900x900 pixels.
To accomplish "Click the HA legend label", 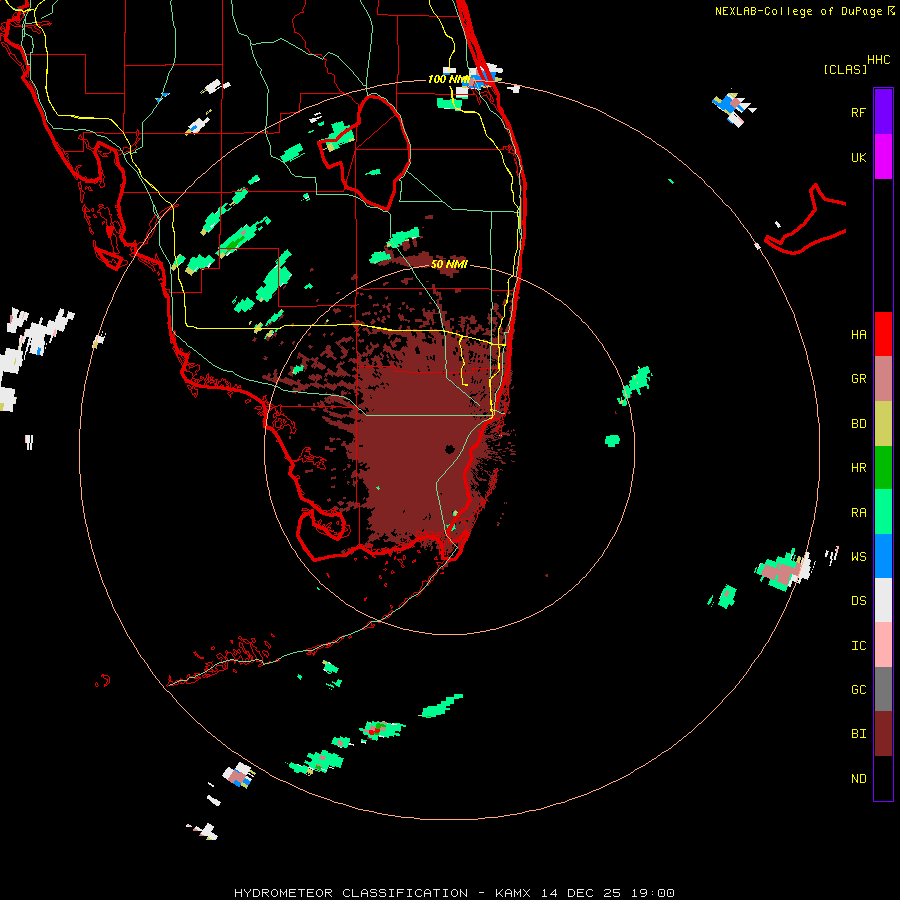I will 858,335.
